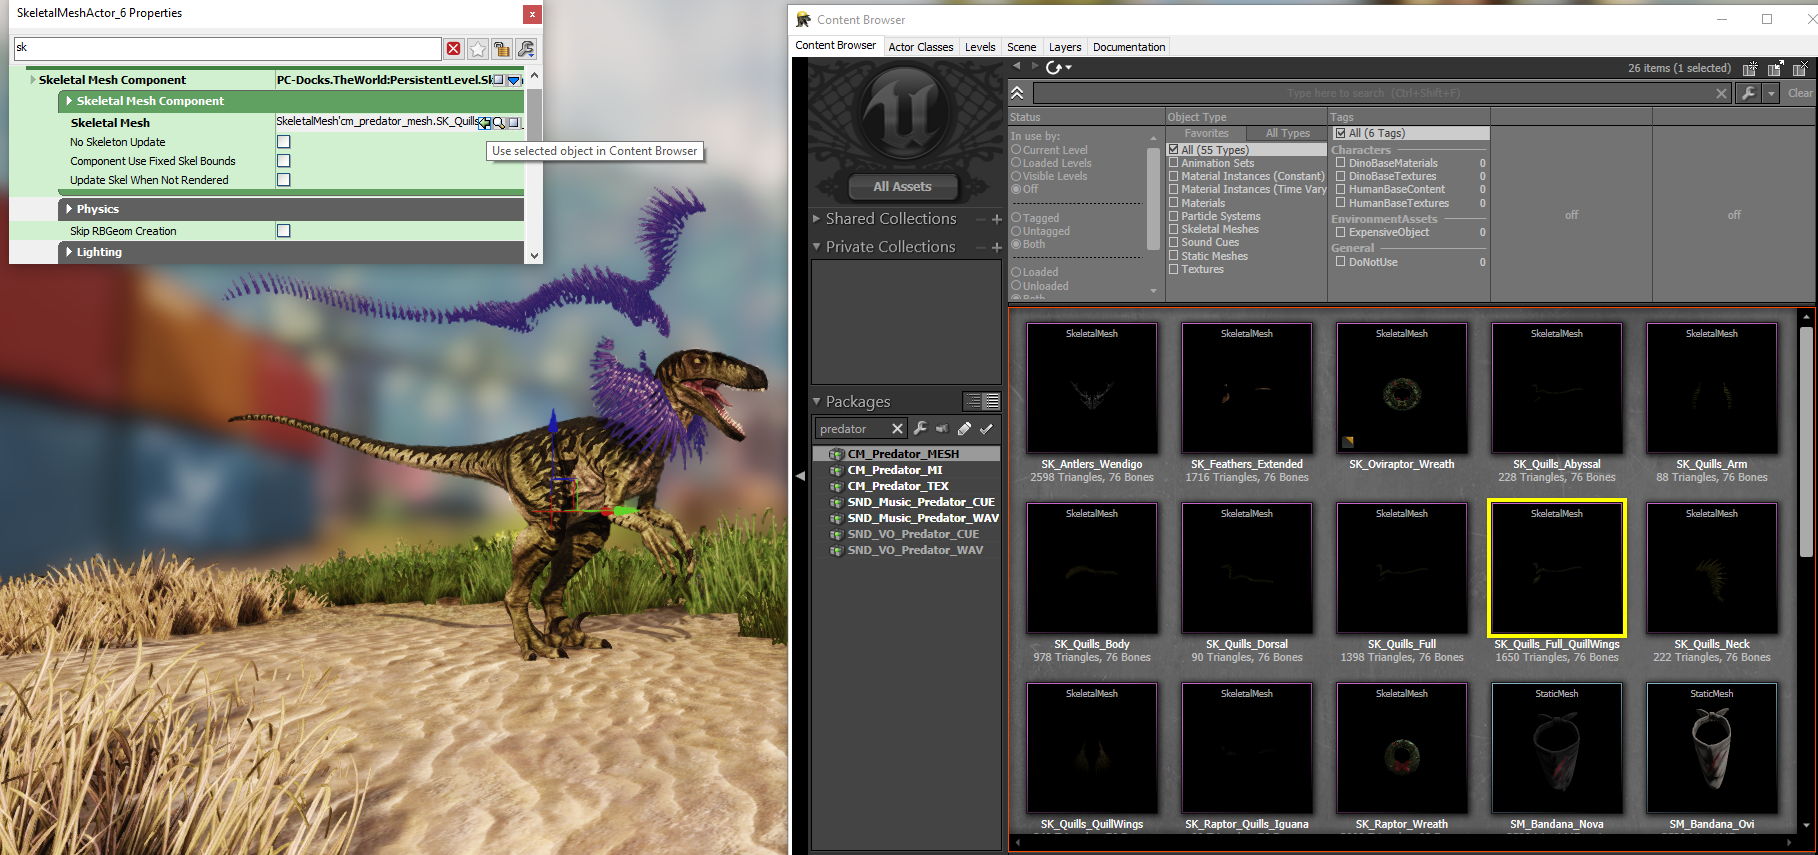1818x855 pixels.
Task: Check the DinoBaseMaterials tag
Action: point(1341,163)
